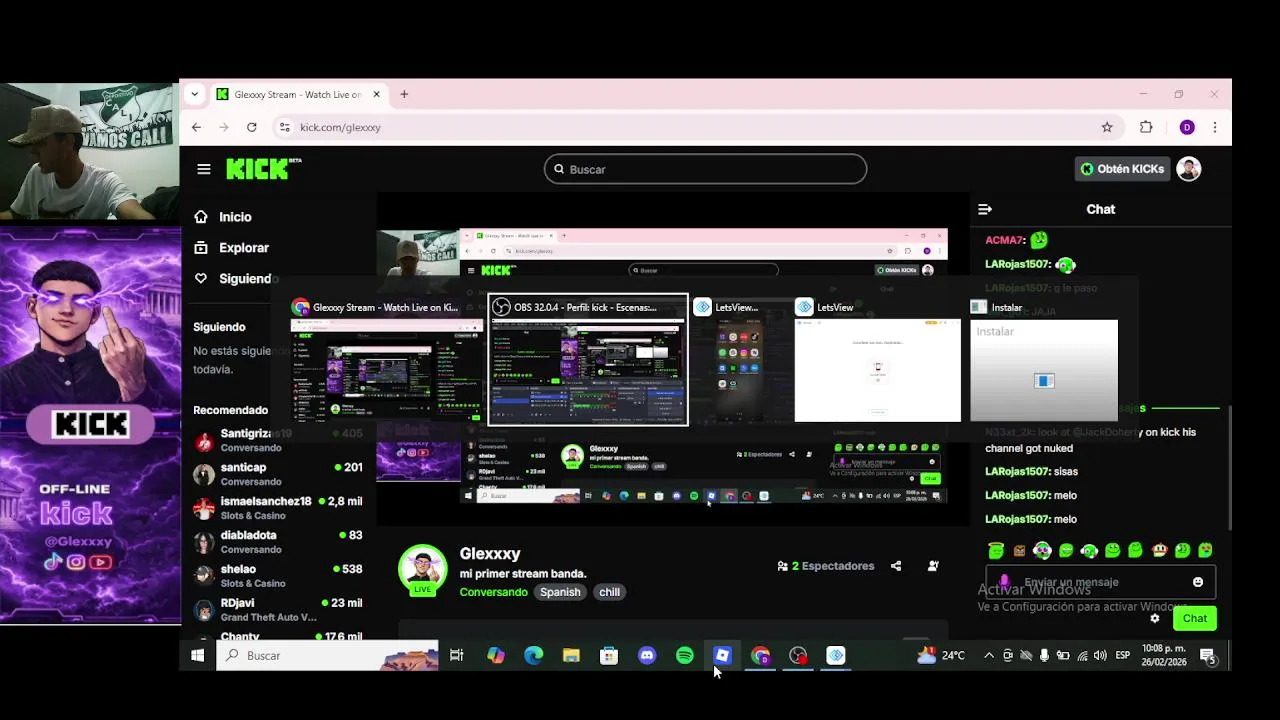Open recommended channel diabladota
The height and width of the screenshot is (720, 1280).
coord(278,542)
